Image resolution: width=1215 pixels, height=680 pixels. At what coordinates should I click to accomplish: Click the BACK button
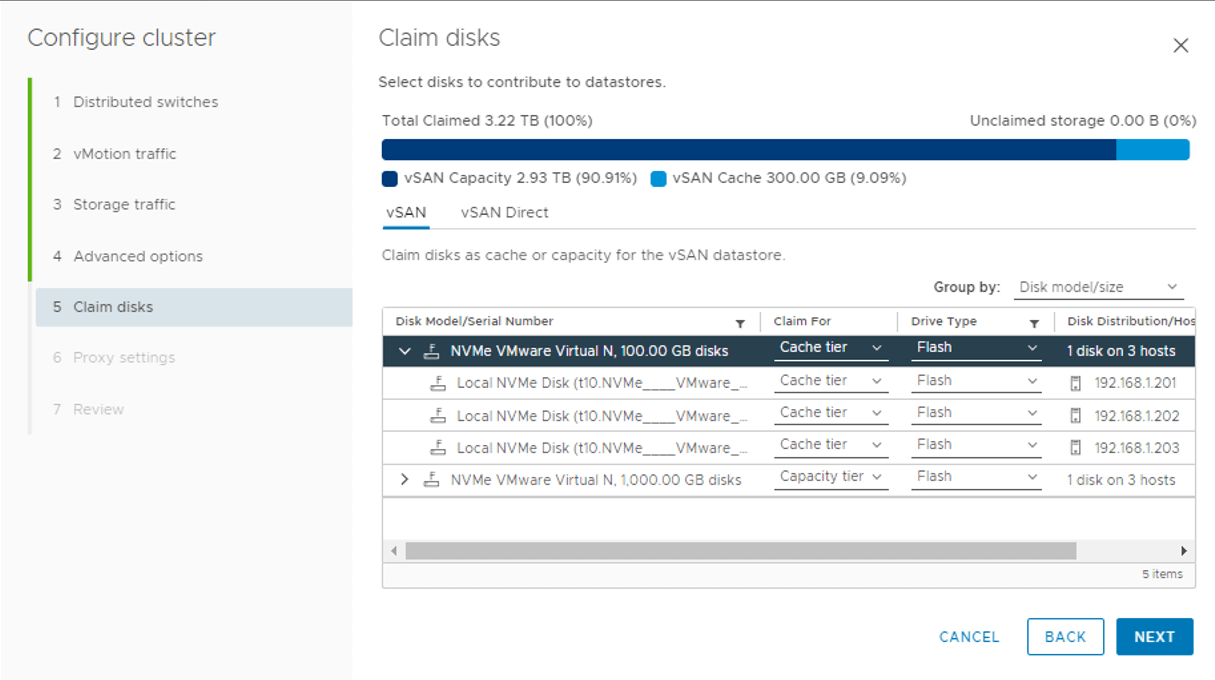tap(1065, 637)
